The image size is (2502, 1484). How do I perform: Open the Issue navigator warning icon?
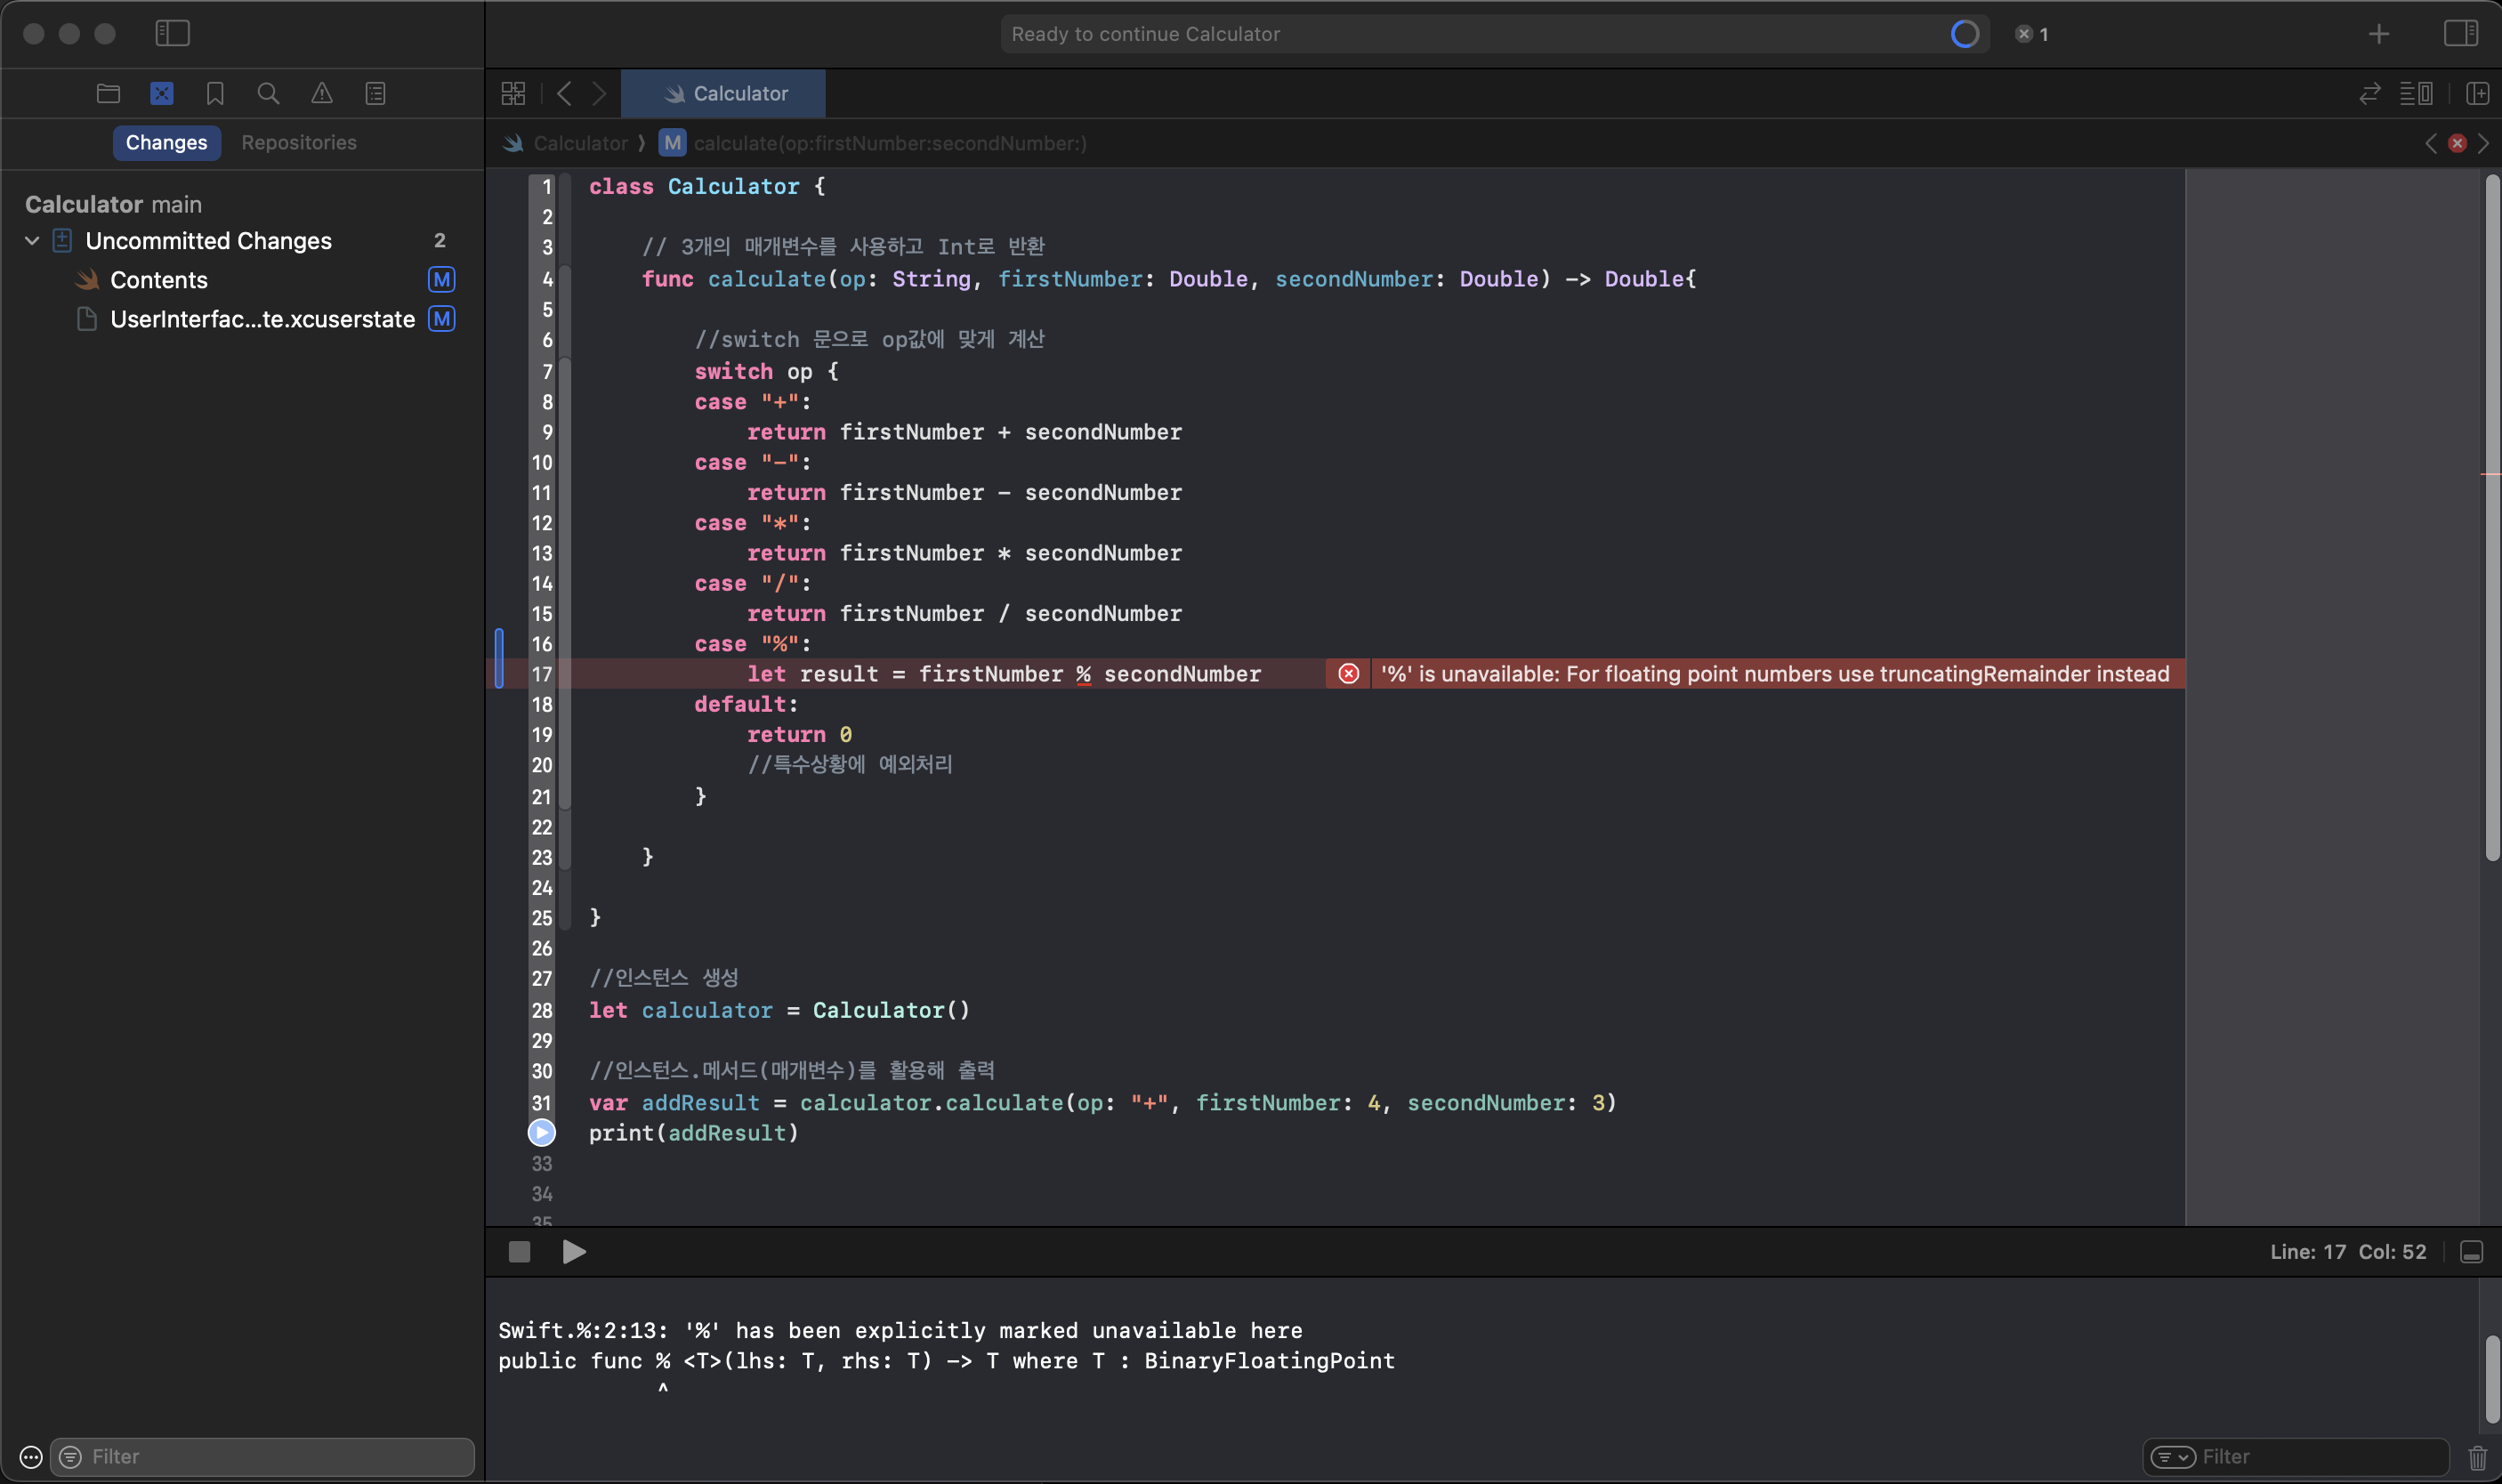coord(322,93)
